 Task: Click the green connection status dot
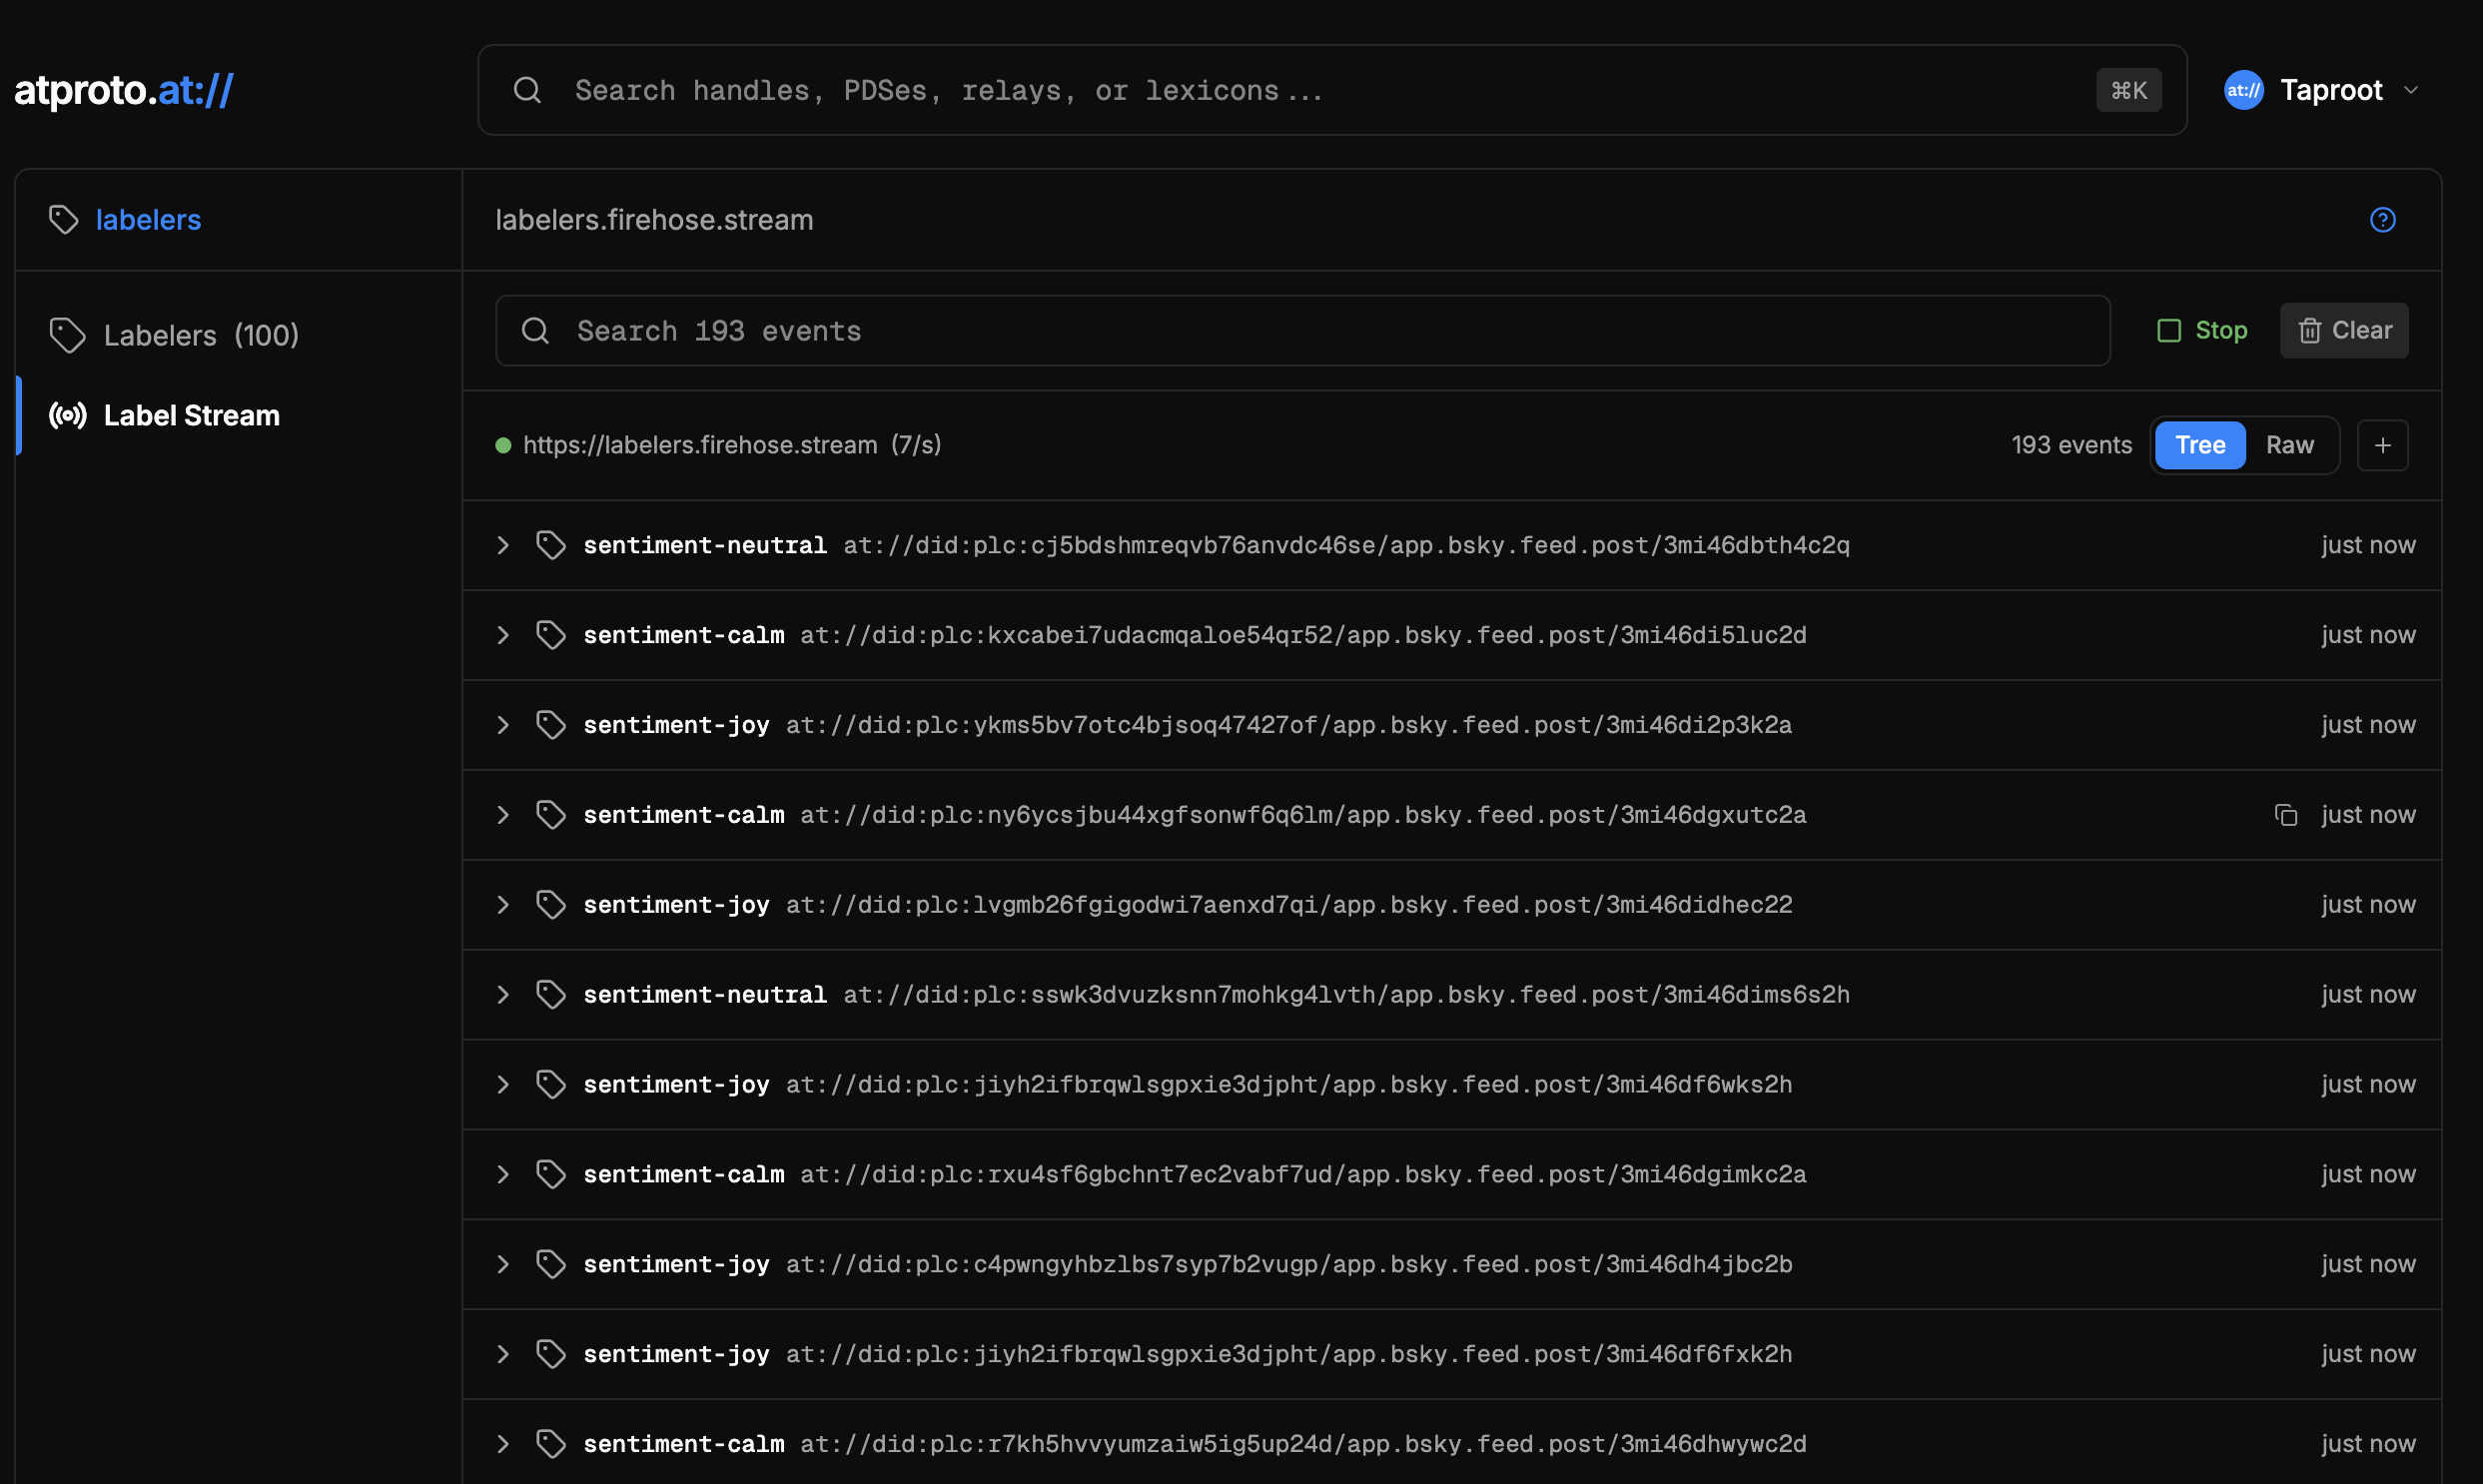coord(503,445)
